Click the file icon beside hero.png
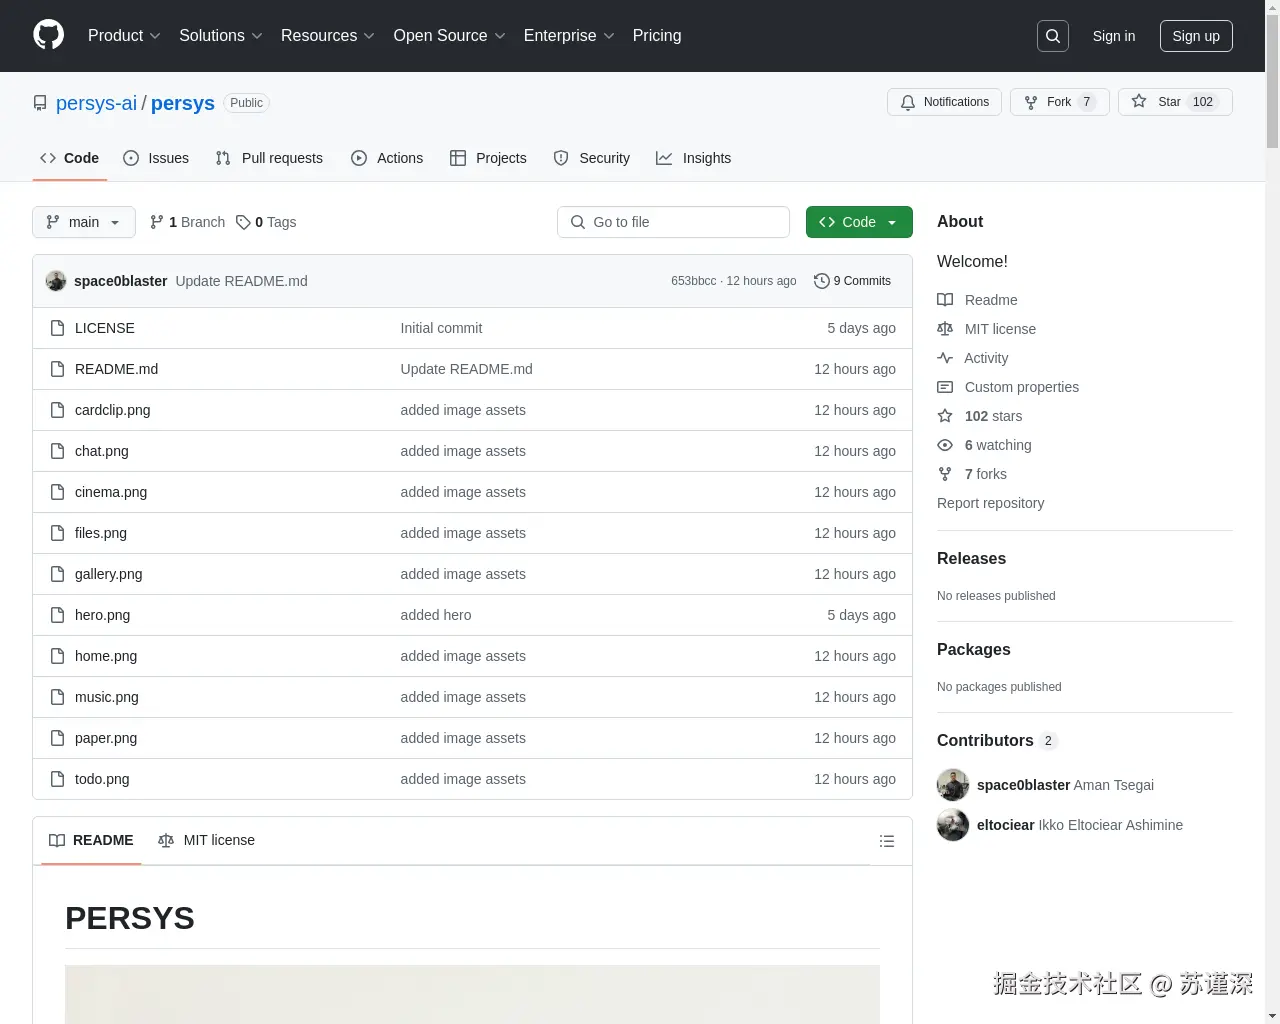Viewport: 1280px width, 1024px height. (57, 615)
